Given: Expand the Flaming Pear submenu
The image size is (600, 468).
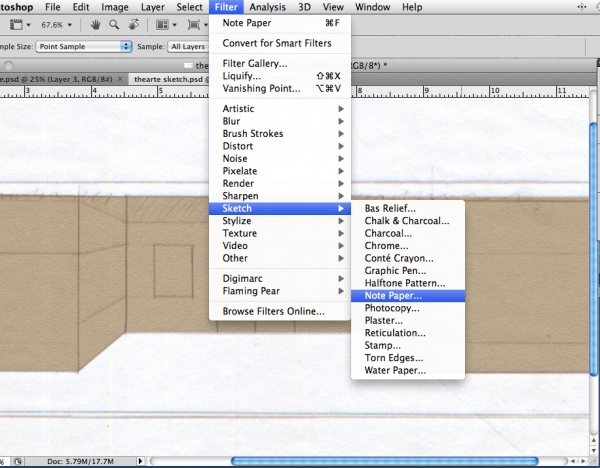Looking at the screenshot, I should click(280, 291).
